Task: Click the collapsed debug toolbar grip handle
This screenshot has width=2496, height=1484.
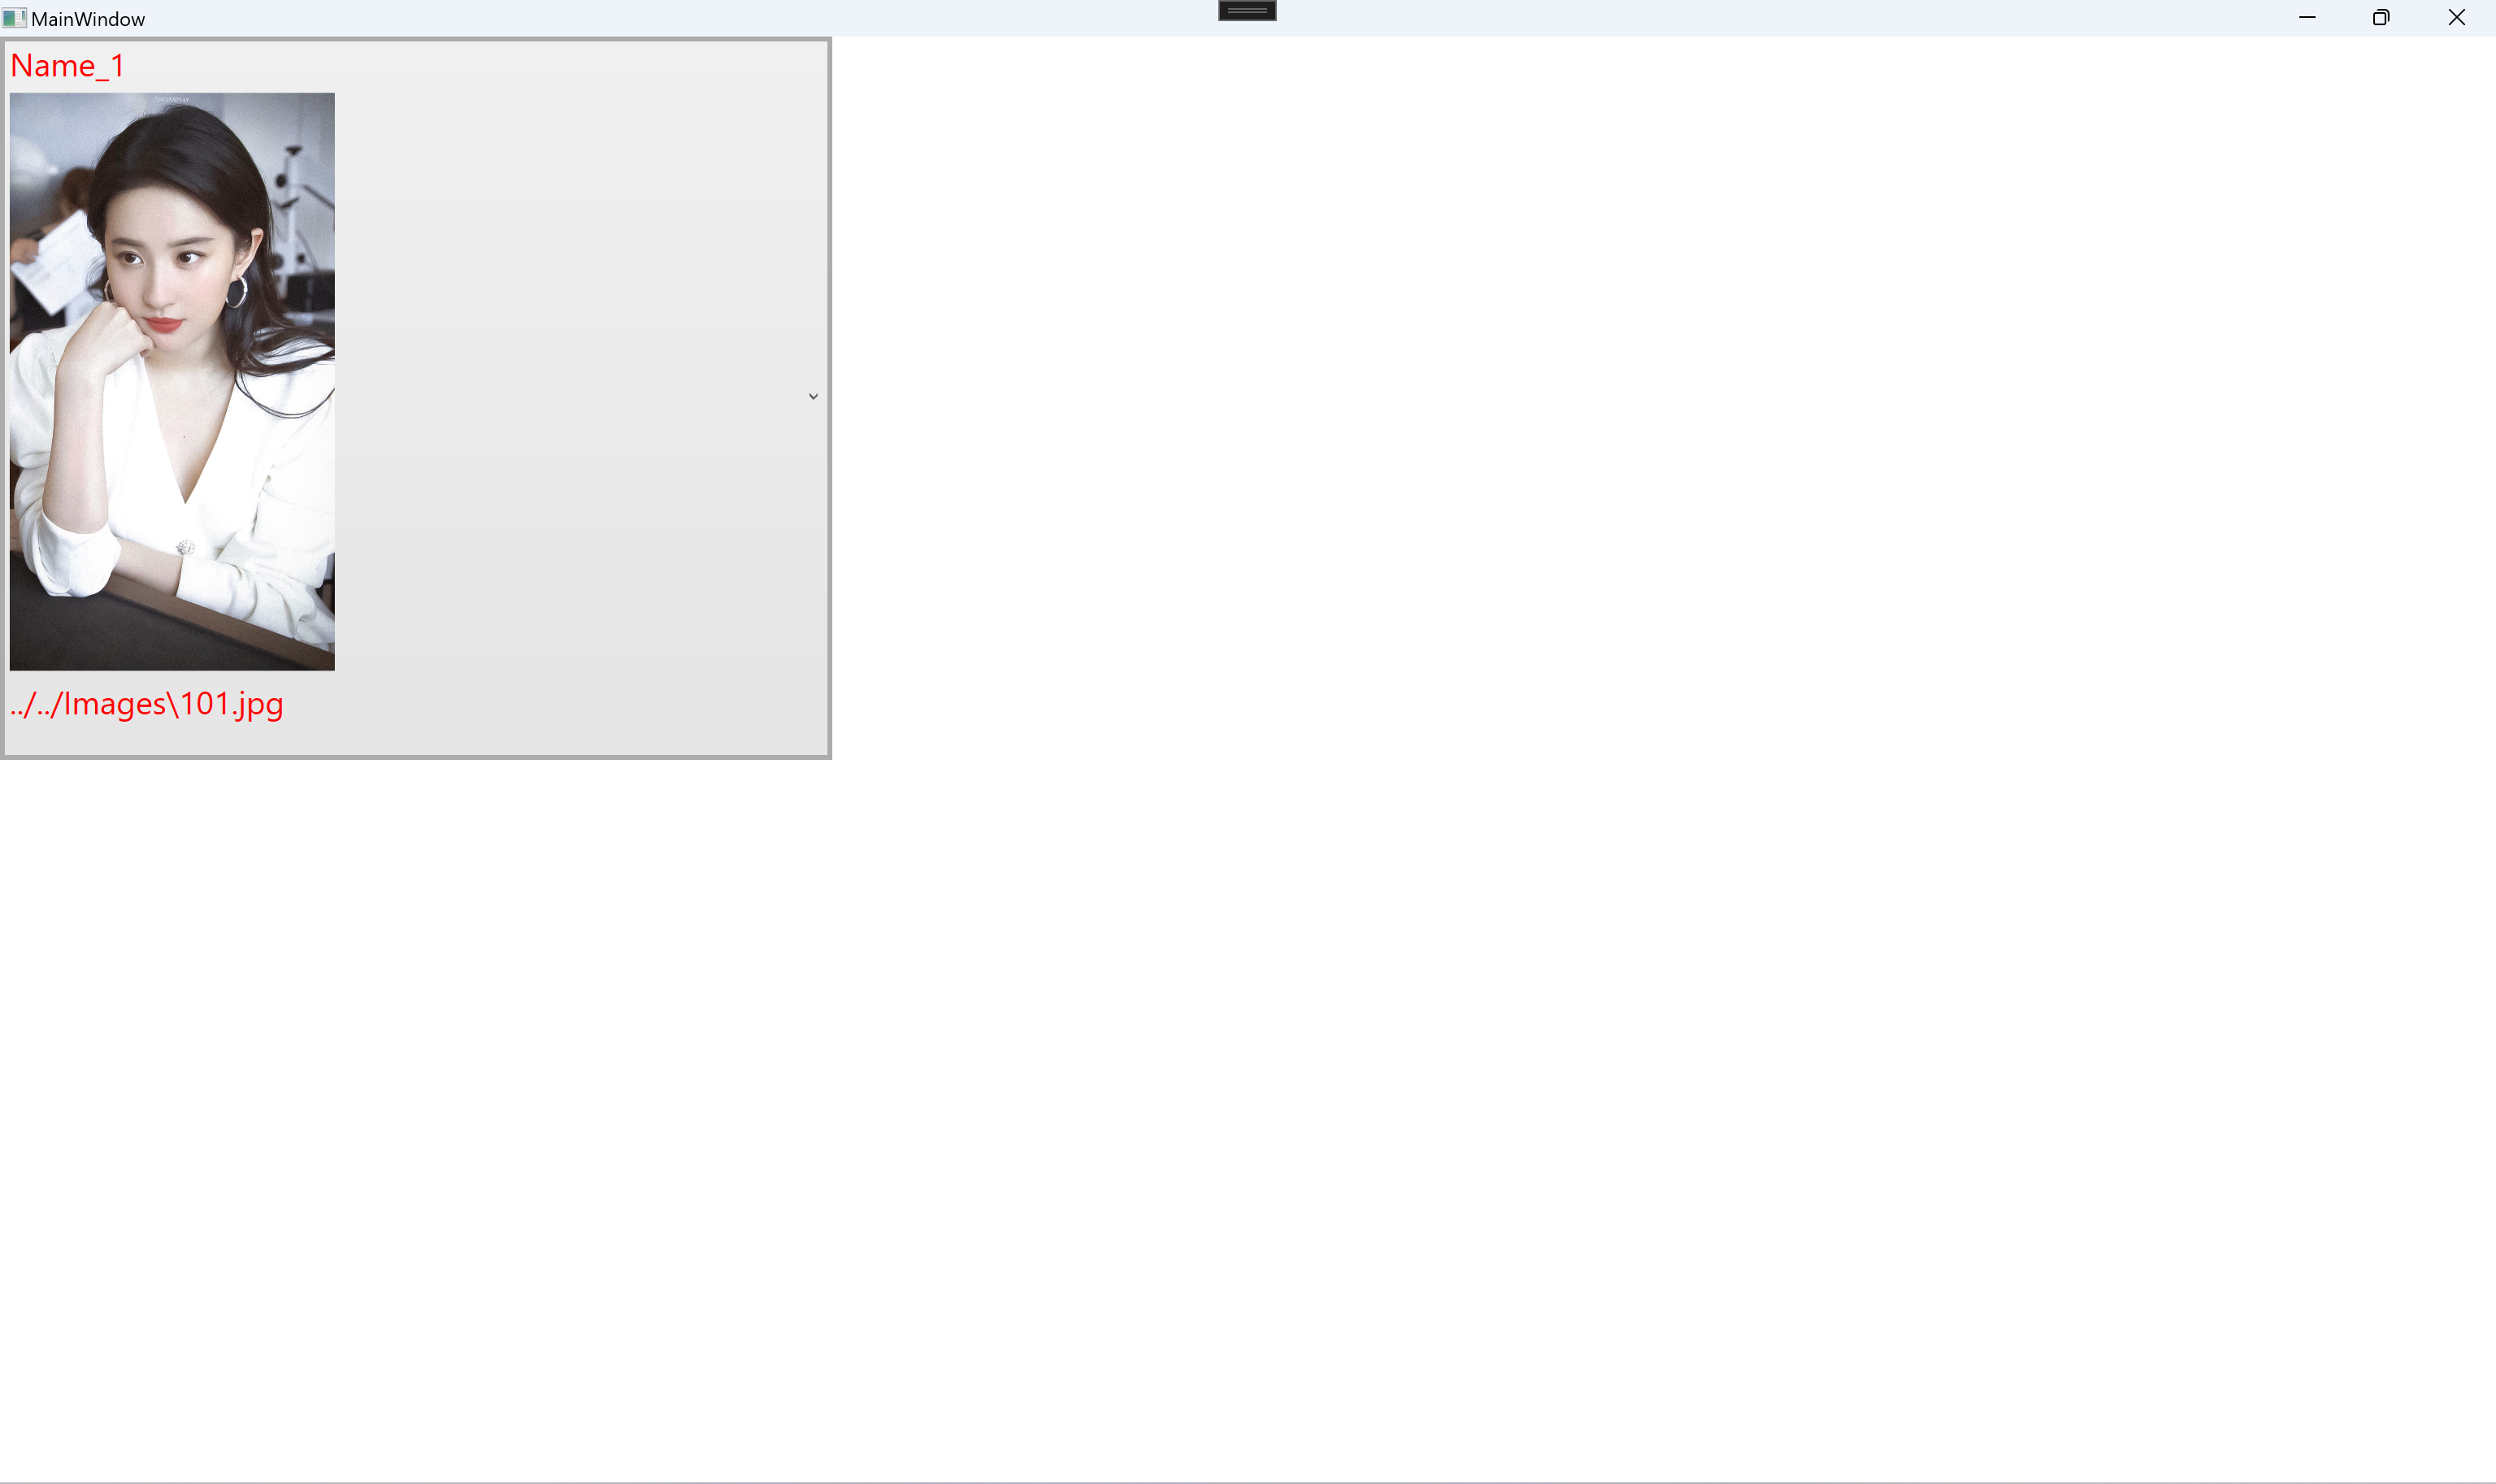Action: [1247, 10]
